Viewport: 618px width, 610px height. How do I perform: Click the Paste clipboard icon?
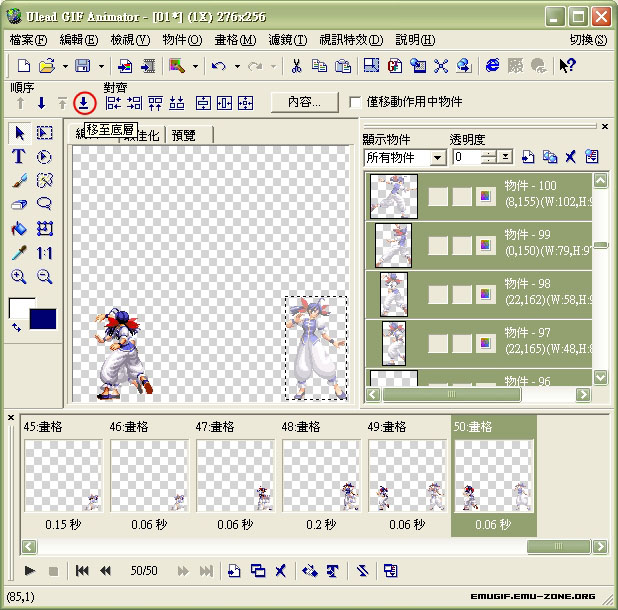pos(343,65)
